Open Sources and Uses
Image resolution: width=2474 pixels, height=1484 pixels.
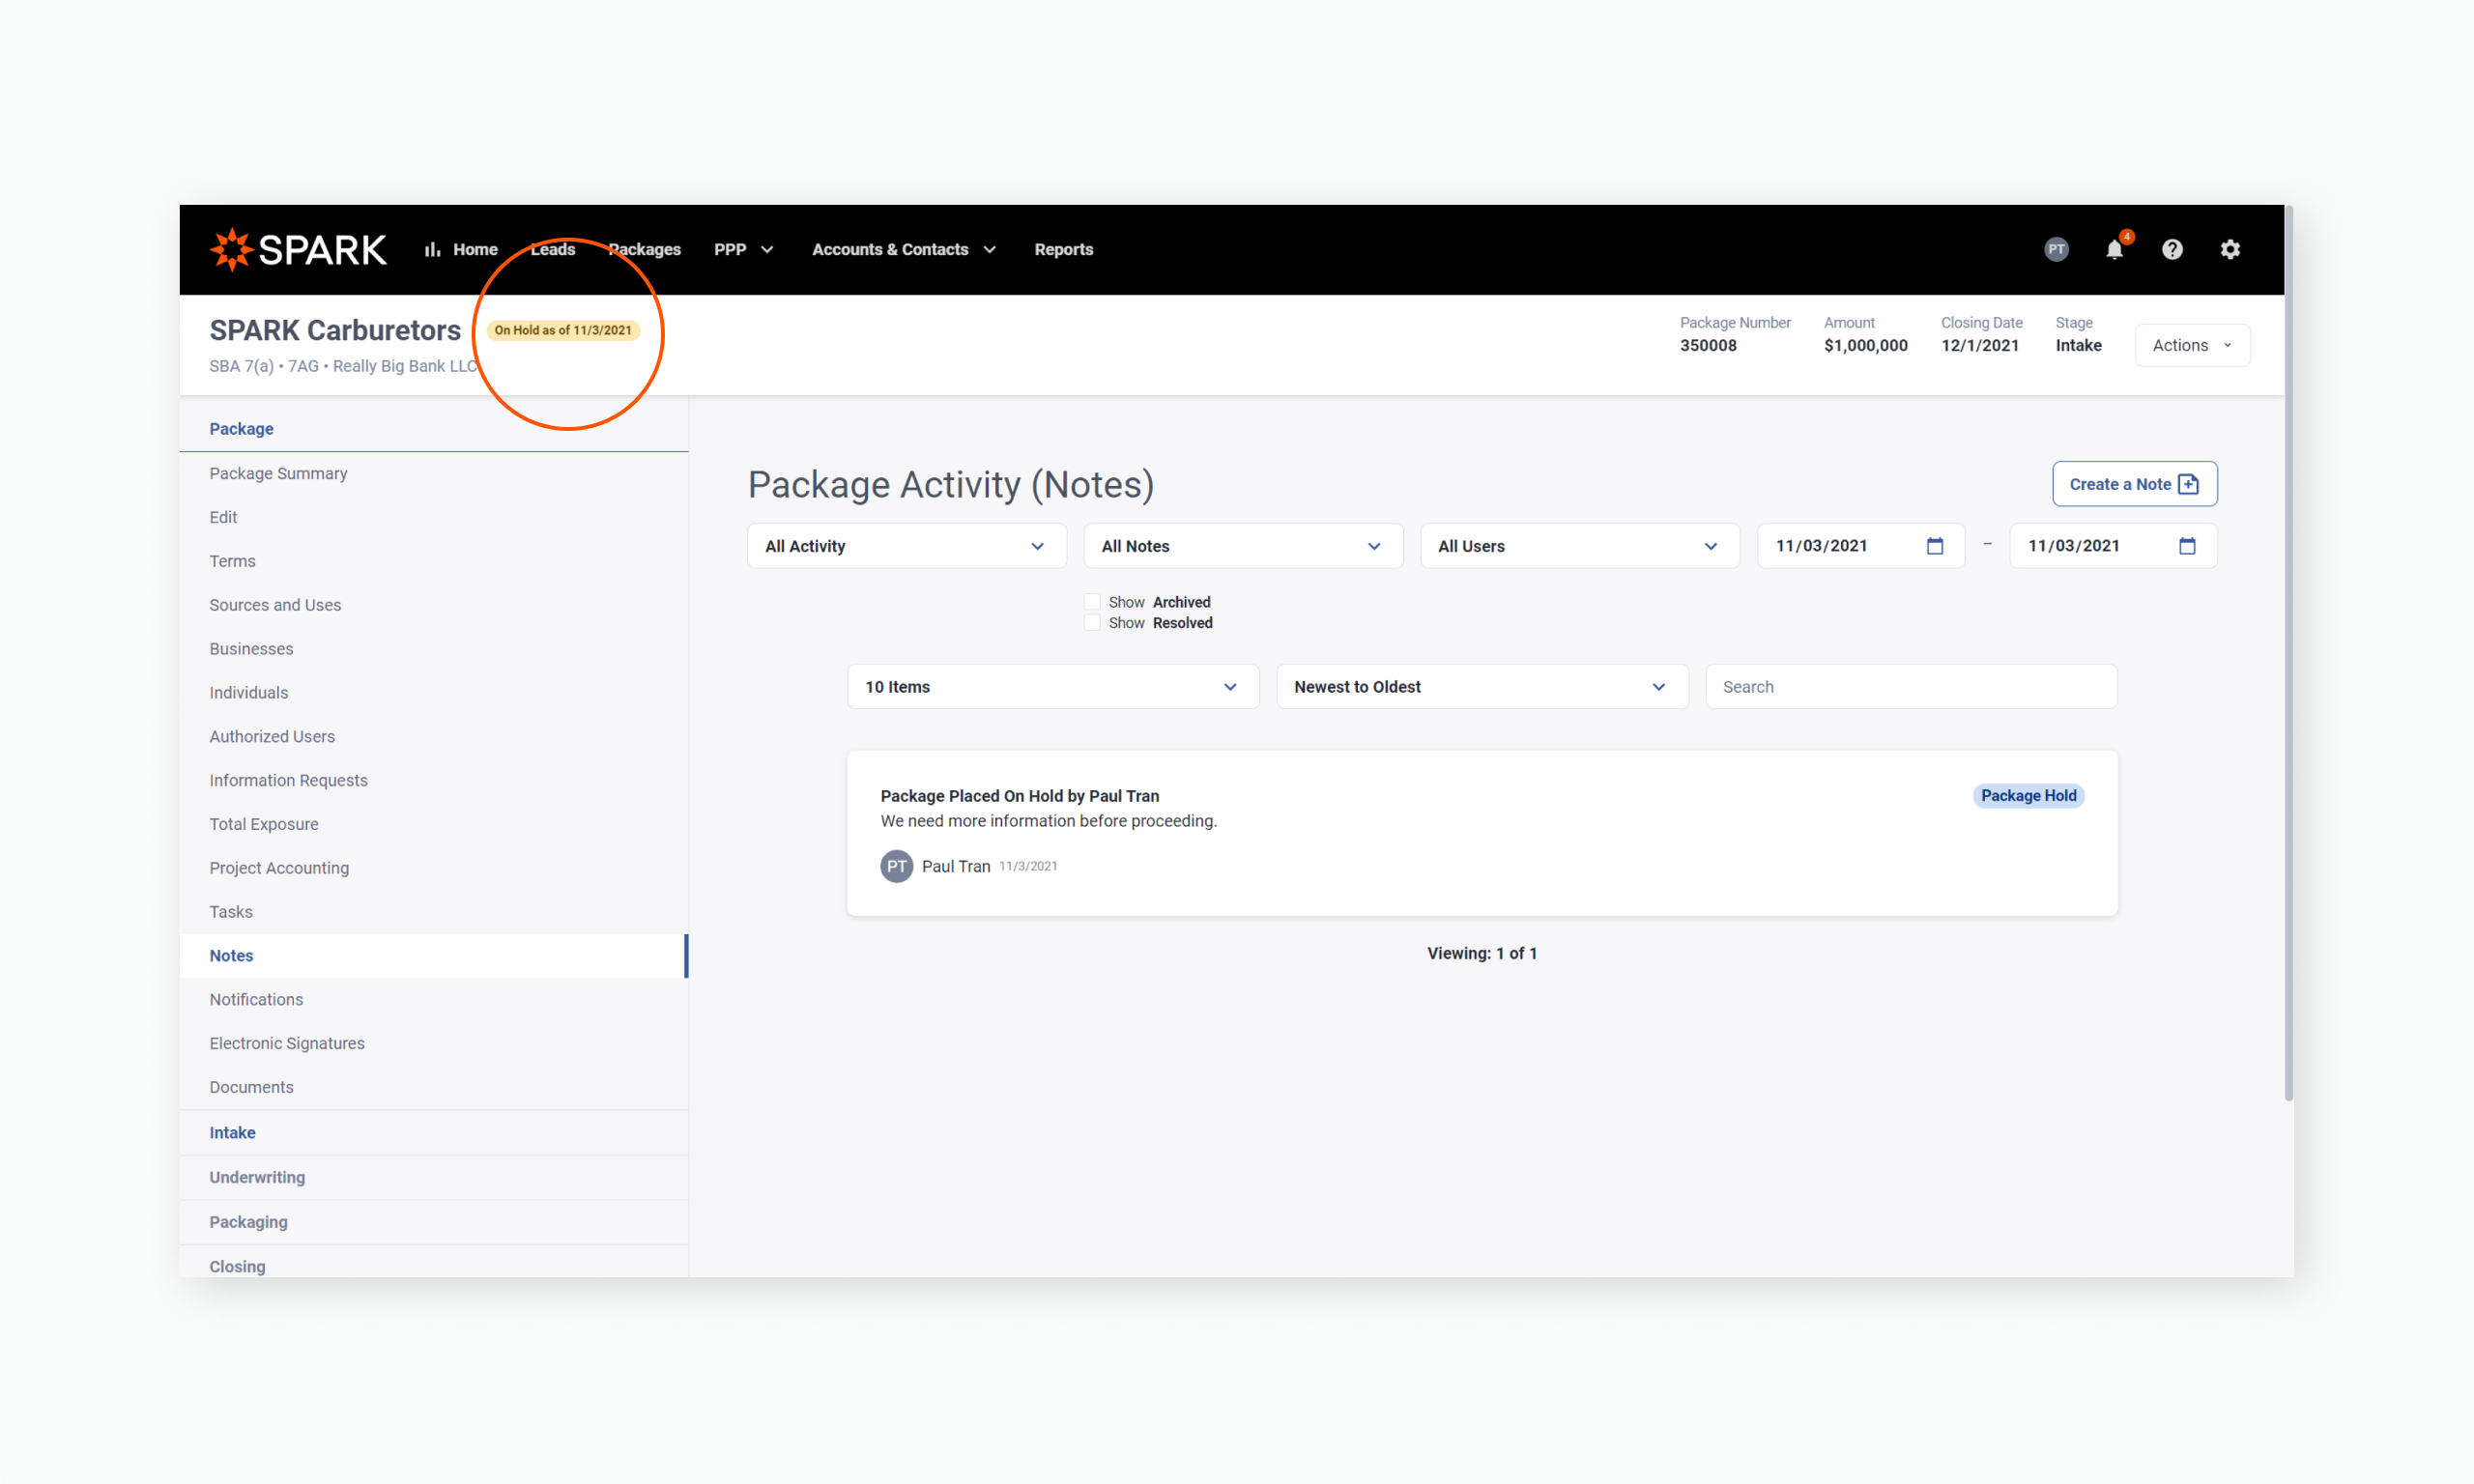pos(433,605)
